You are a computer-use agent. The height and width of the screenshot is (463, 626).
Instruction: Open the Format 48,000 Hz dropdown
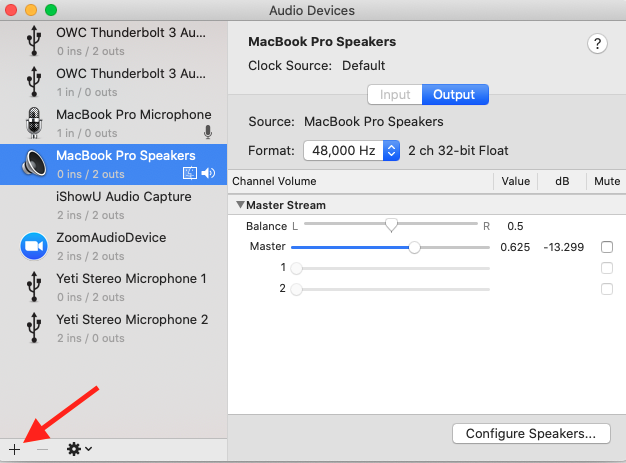pyautogui.click(x=352, y=151)
